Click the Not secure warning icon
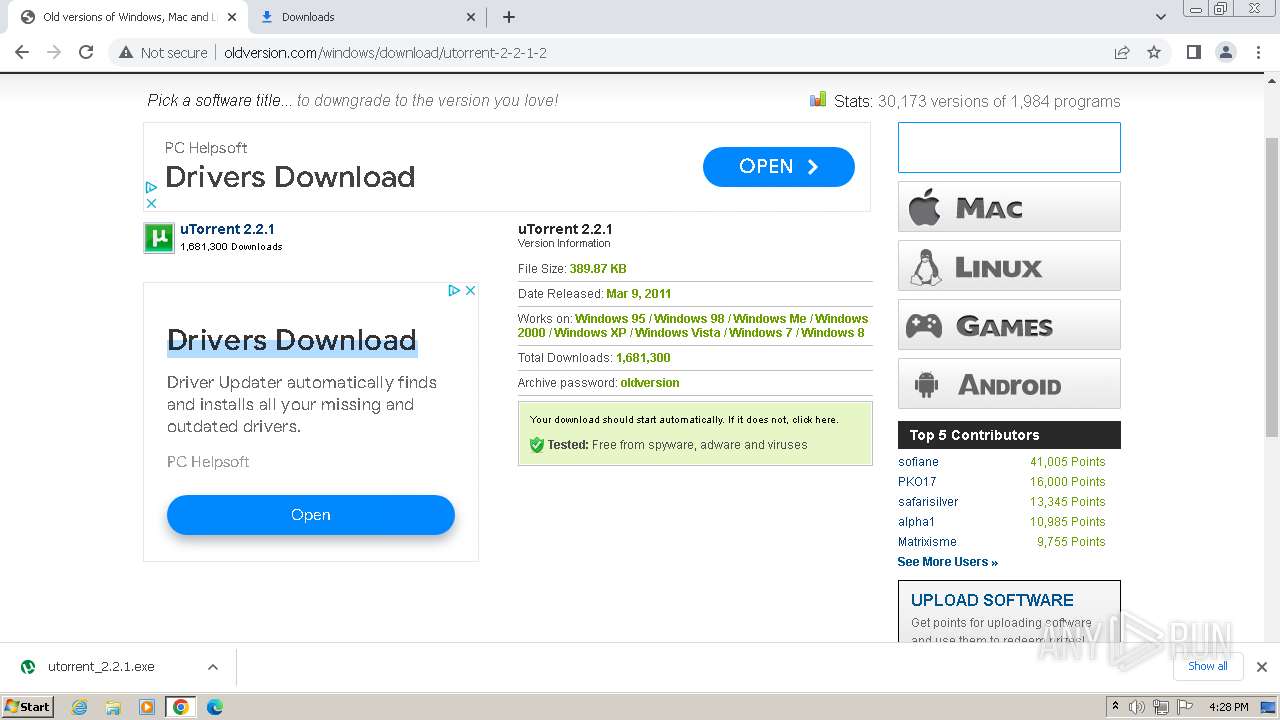Viewport: 1280px width, 720px height. tap(126, 53)
